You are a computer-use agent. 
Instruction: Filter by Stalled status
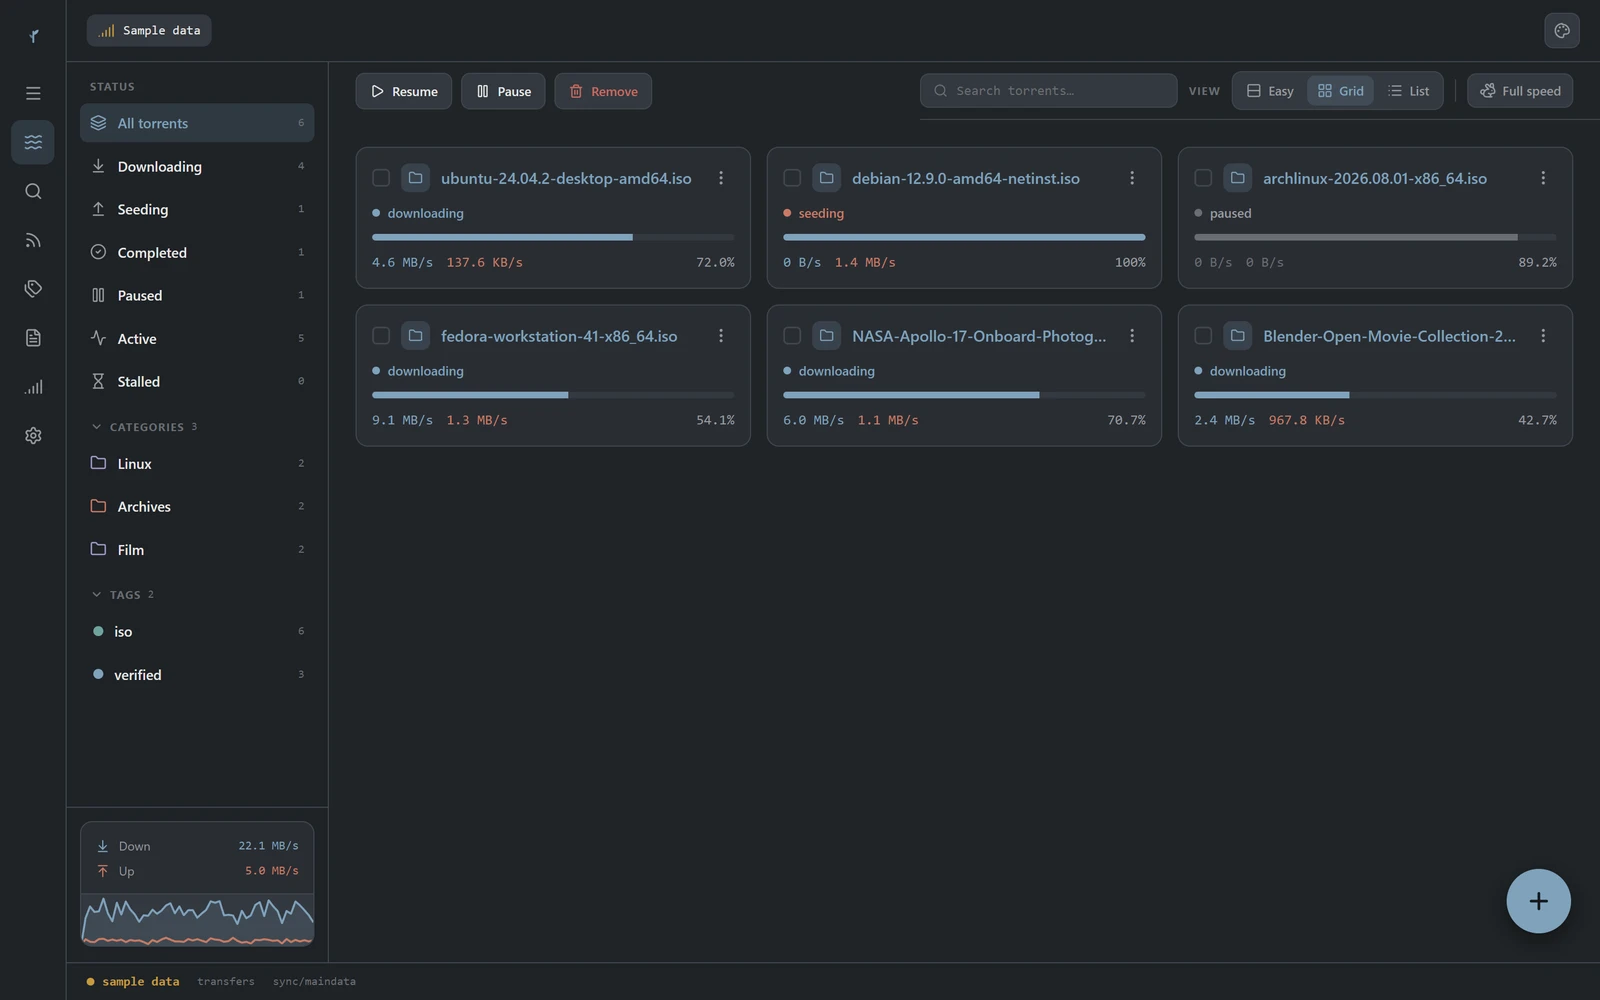(x=197, y=381)
